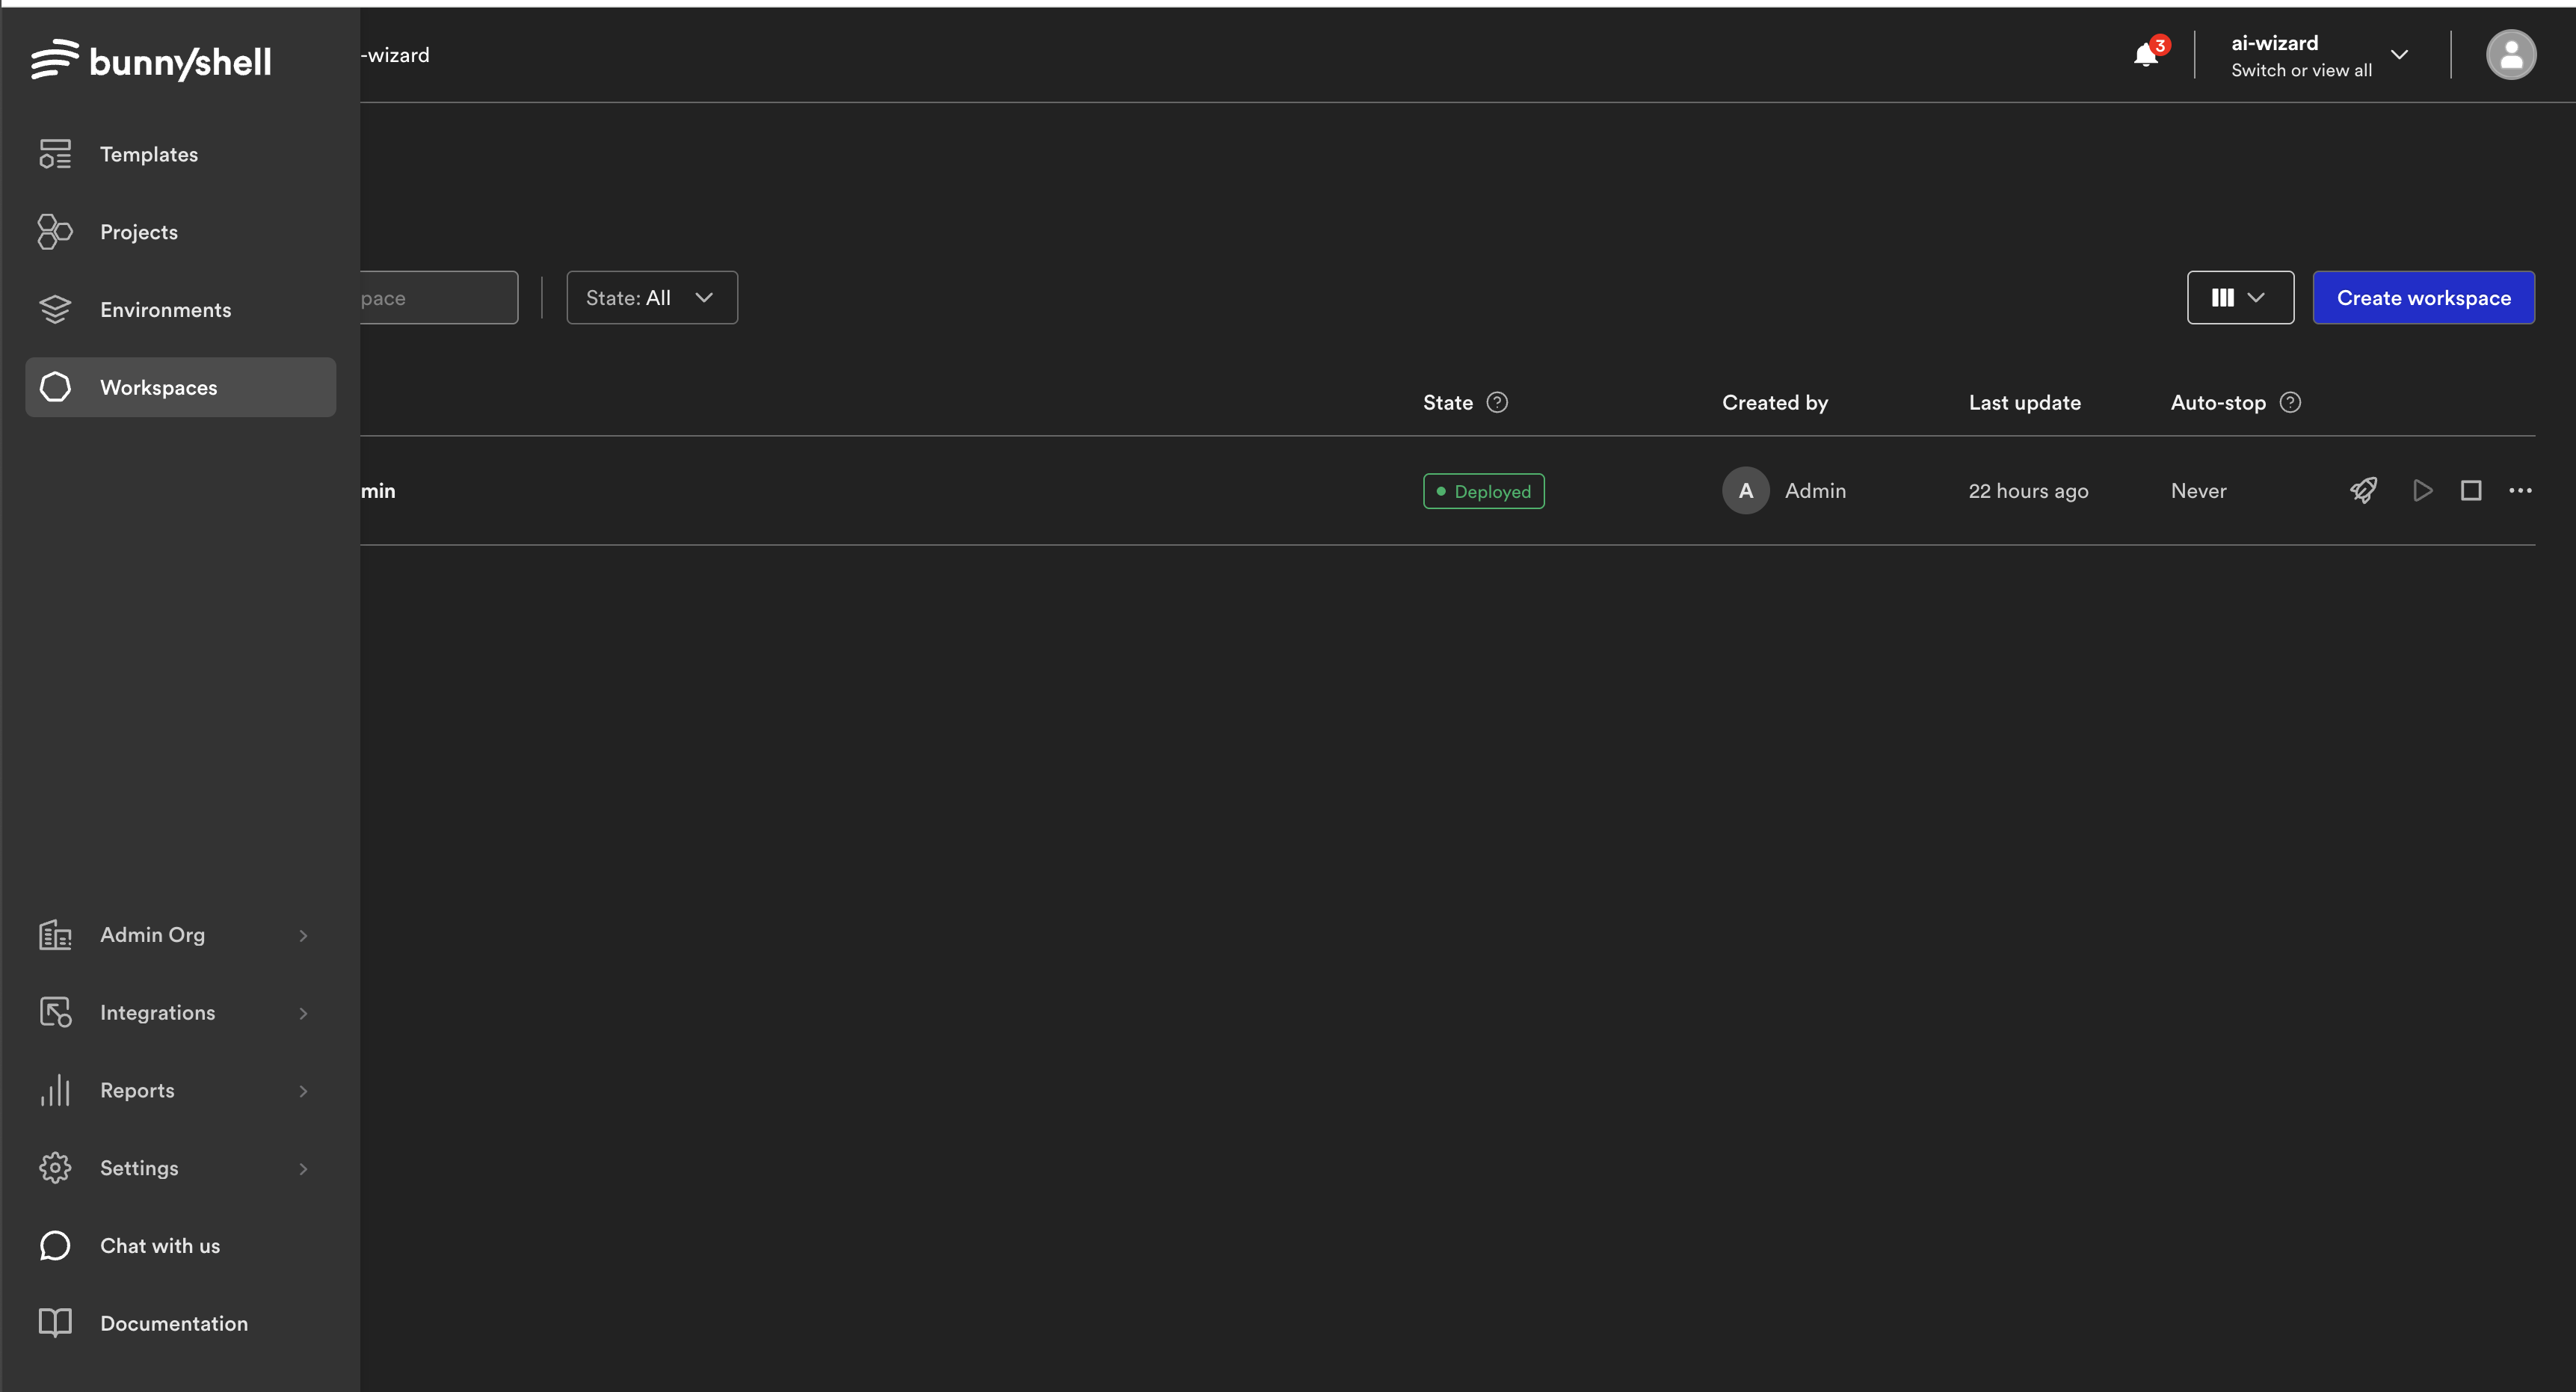This screenshot has width=2576, height=1392.
Task: Click the -wizard breadcrumb
Action: (395, 55)
